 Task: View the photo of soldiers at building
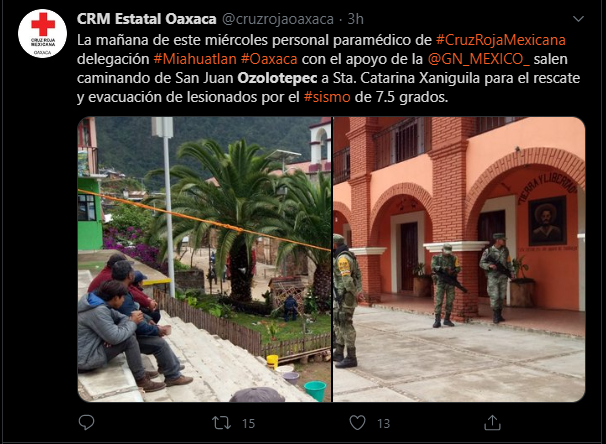click(459, 259)
